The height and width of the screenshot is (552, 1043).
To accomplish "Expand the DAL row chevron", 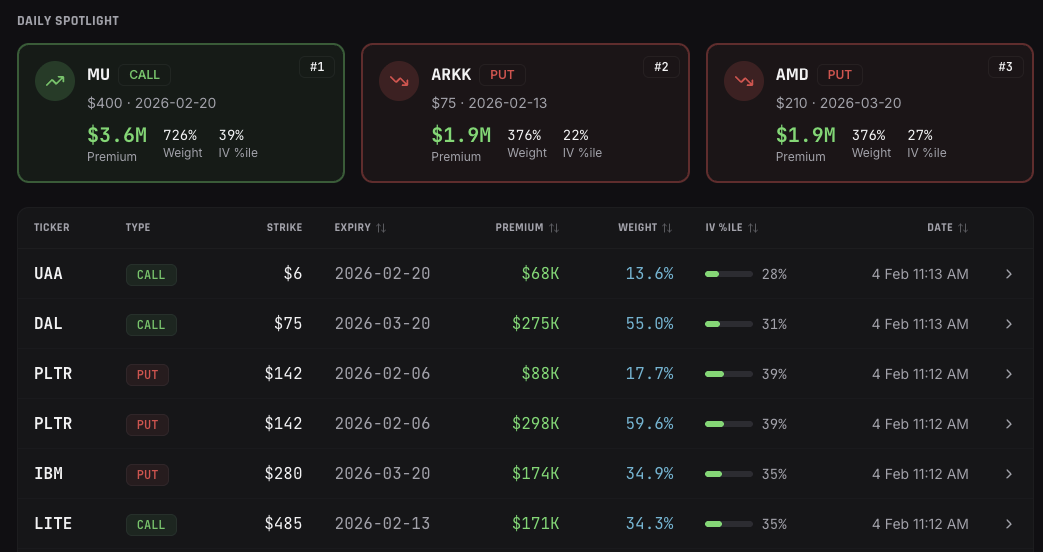I will tap(1008, 324).
